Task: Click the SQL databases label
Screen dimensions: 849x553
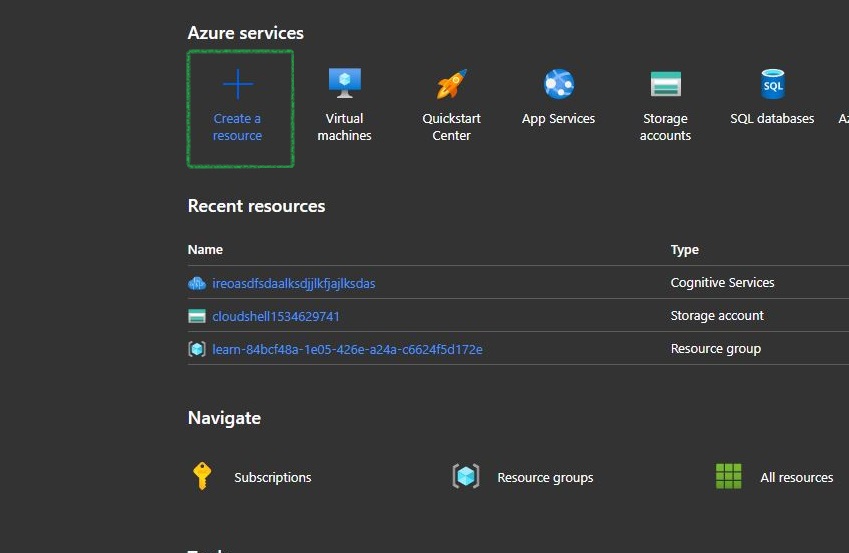Action: (772, 119)
